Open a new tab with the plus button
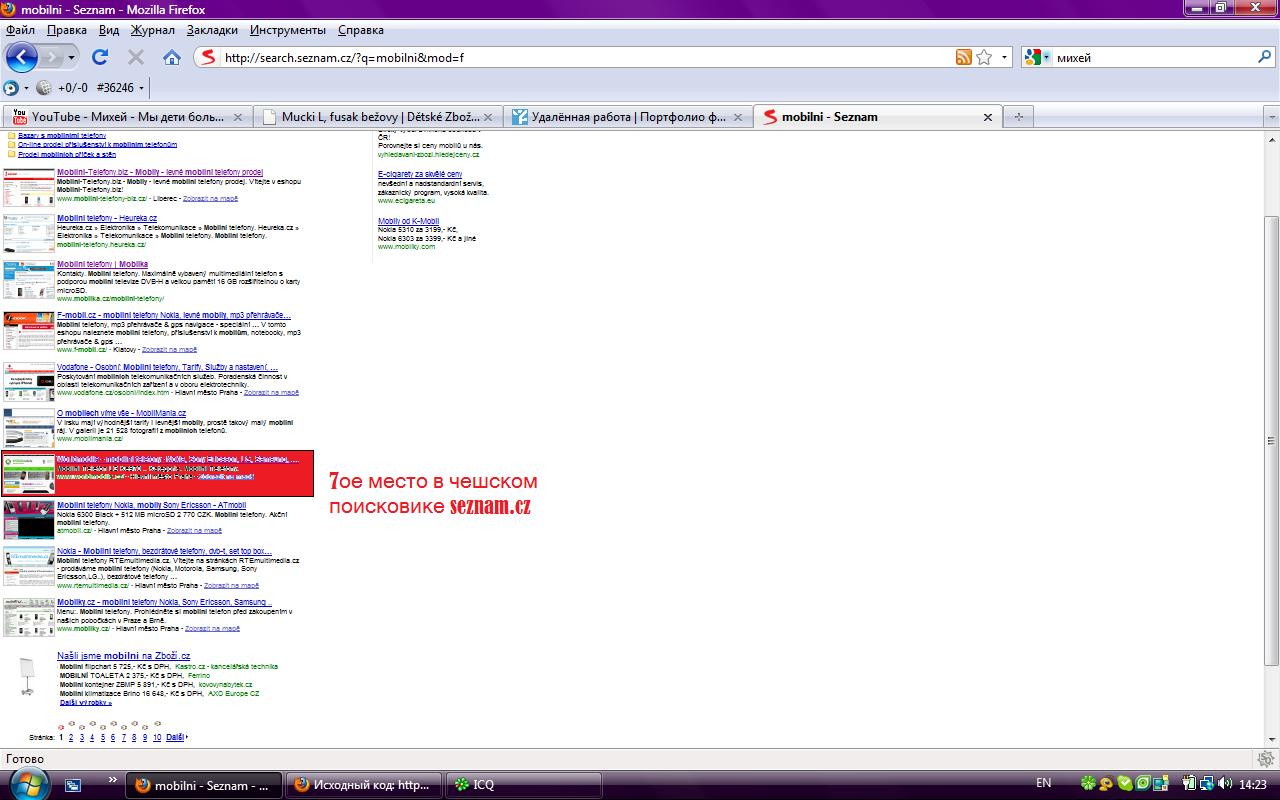 [x=1018, y=117]
